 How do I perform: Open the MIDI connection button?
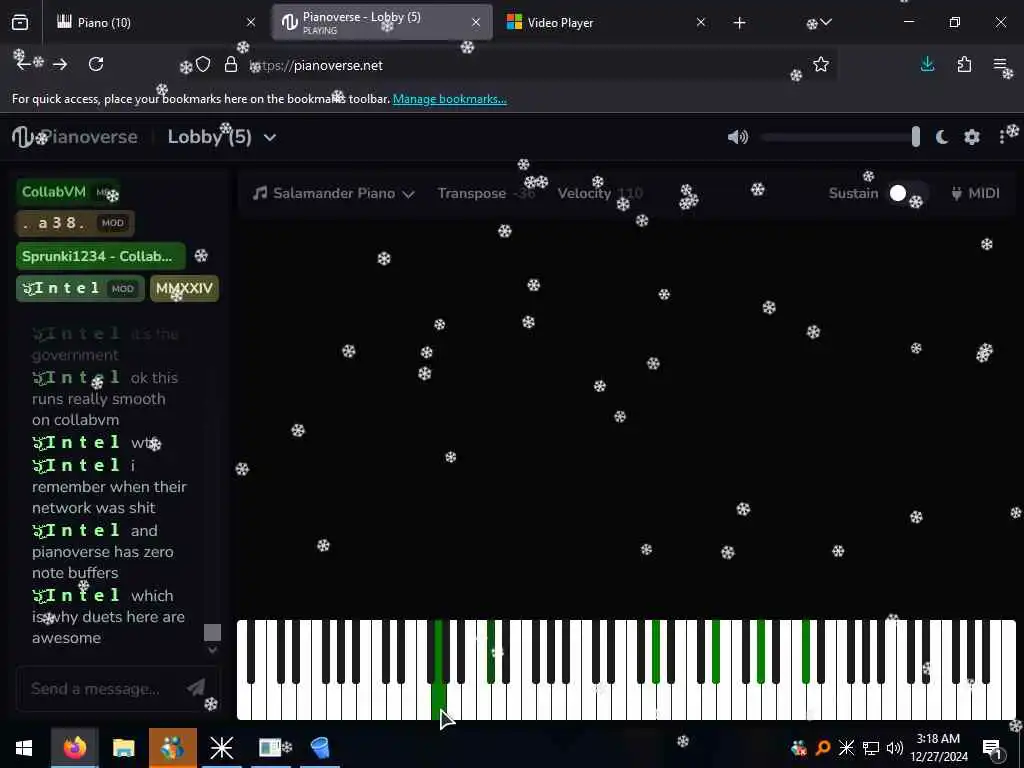975,193
